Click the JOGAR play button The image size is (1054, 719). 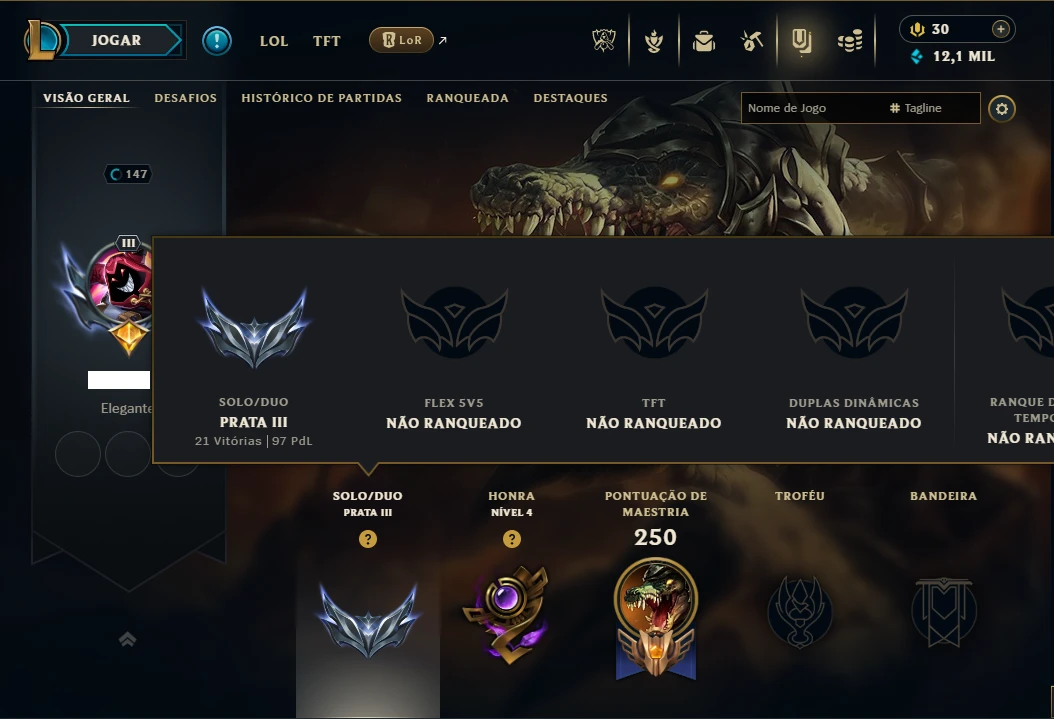(116, 40)
